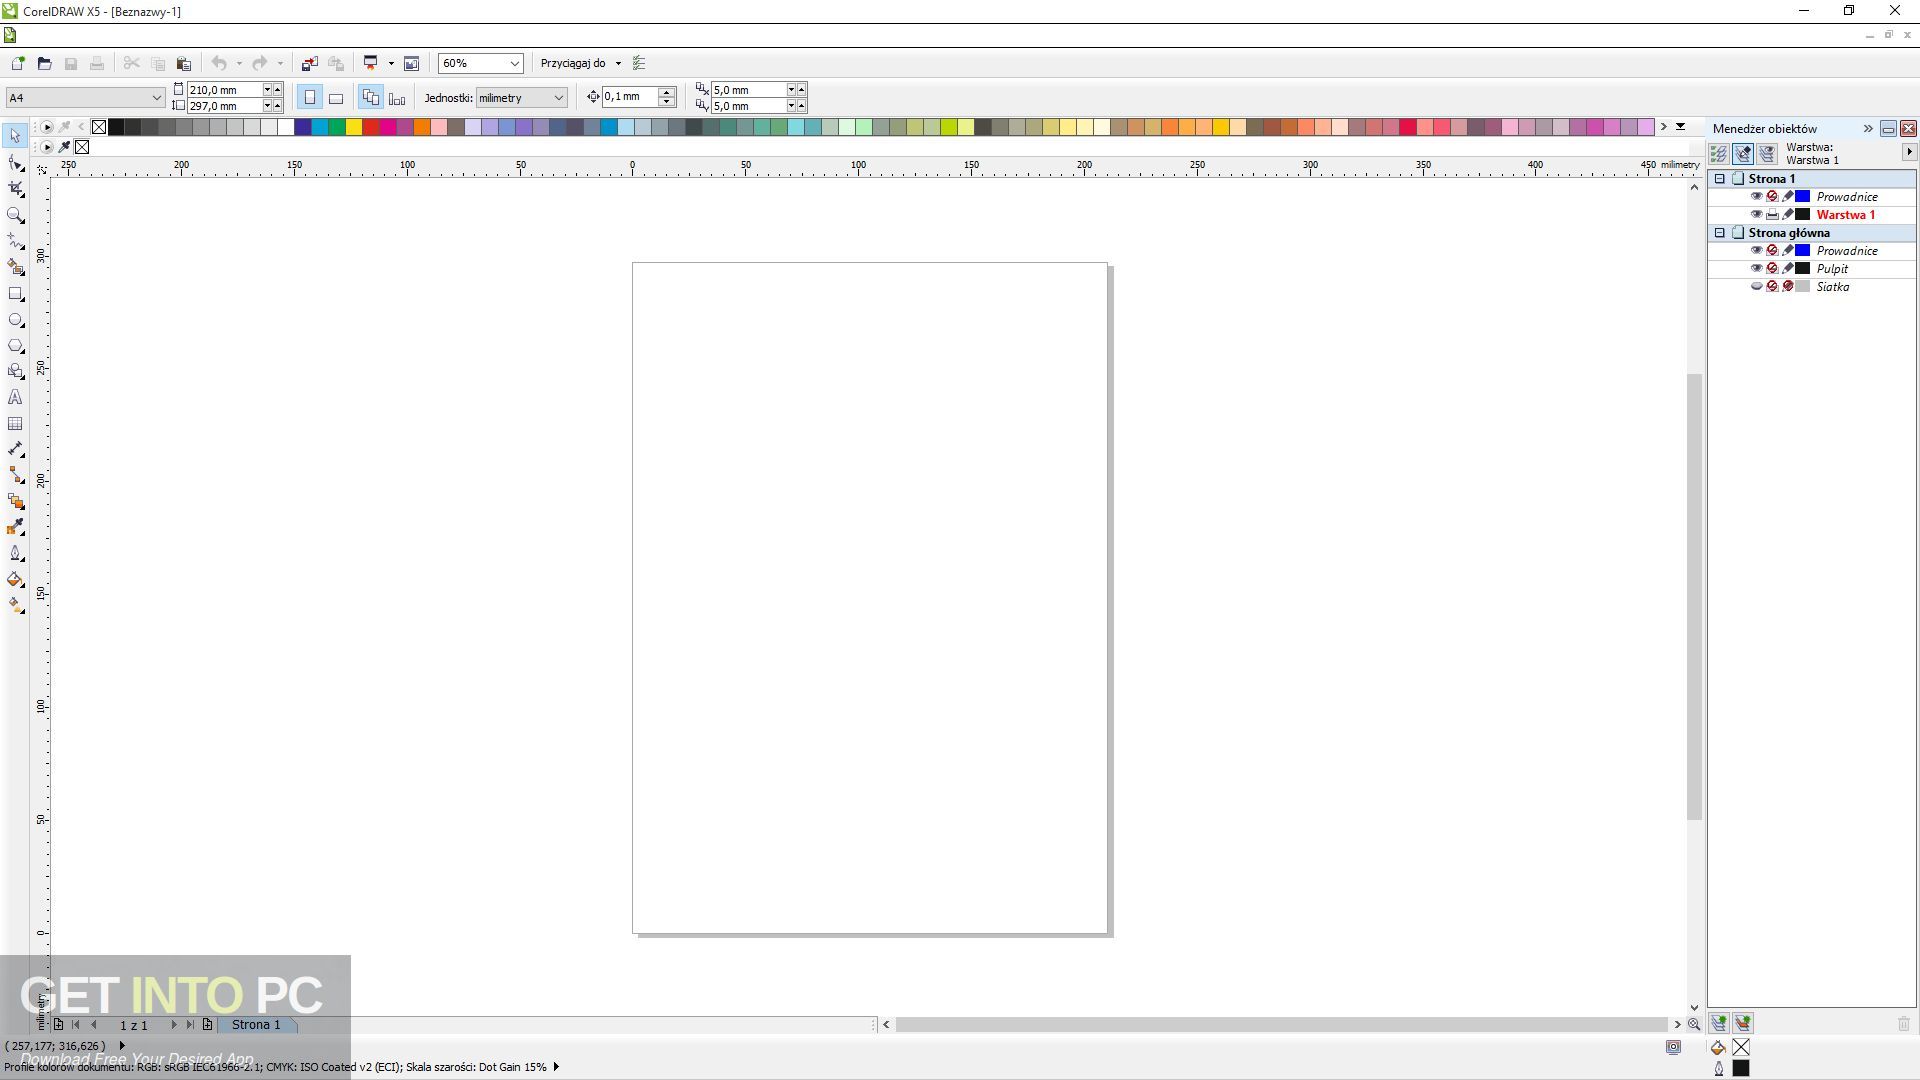Open undo history dropdown arrow
The height and width of the screenshot is (1080, 1920).
point(239,63)
